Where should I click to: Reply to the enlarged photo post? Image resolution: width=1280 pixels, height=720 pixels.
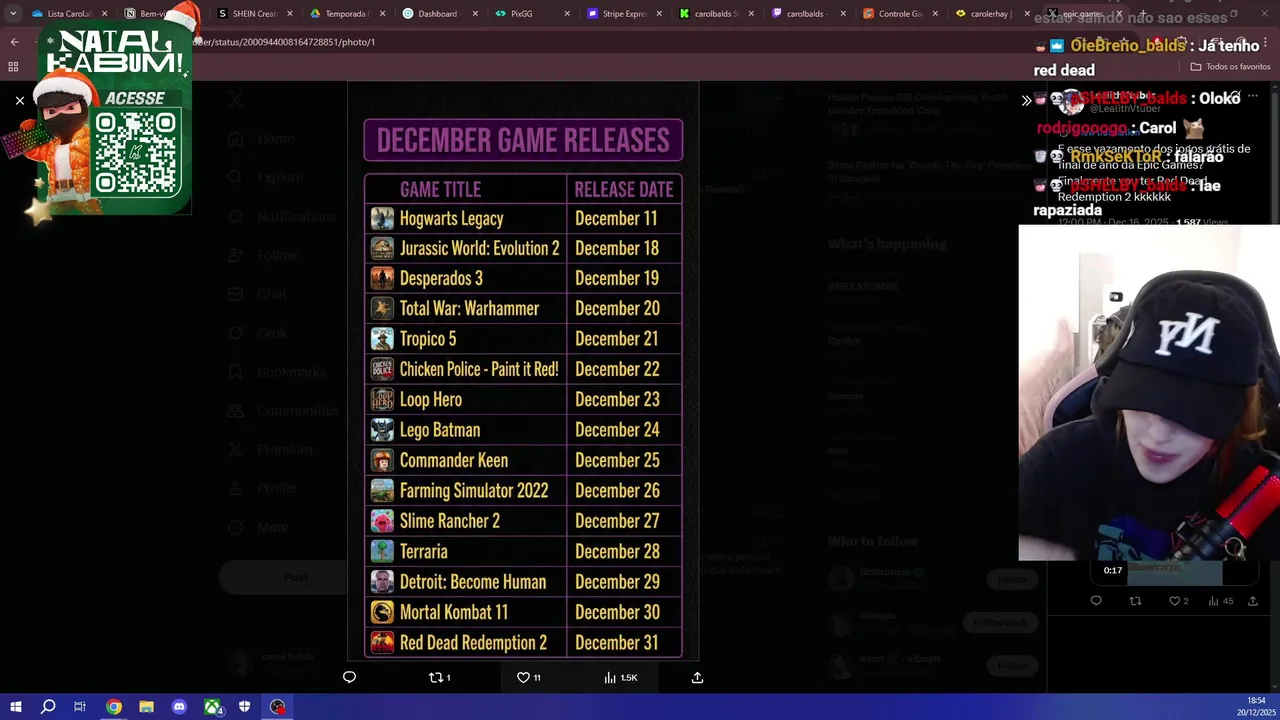coord(349,677)
